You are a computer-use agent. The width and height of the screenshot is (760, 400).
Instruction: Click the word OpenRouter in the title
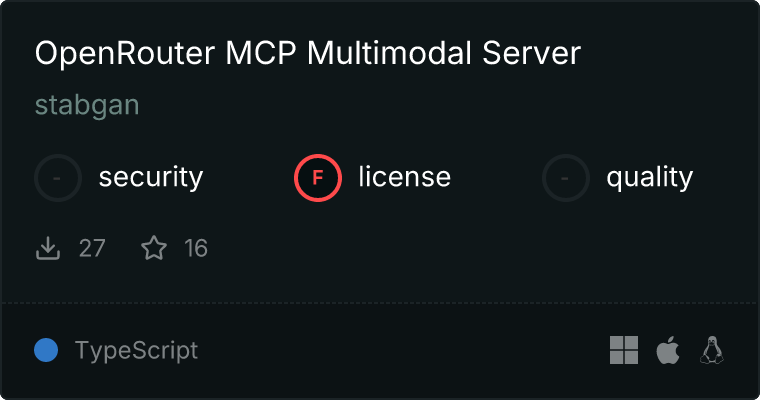125,53
